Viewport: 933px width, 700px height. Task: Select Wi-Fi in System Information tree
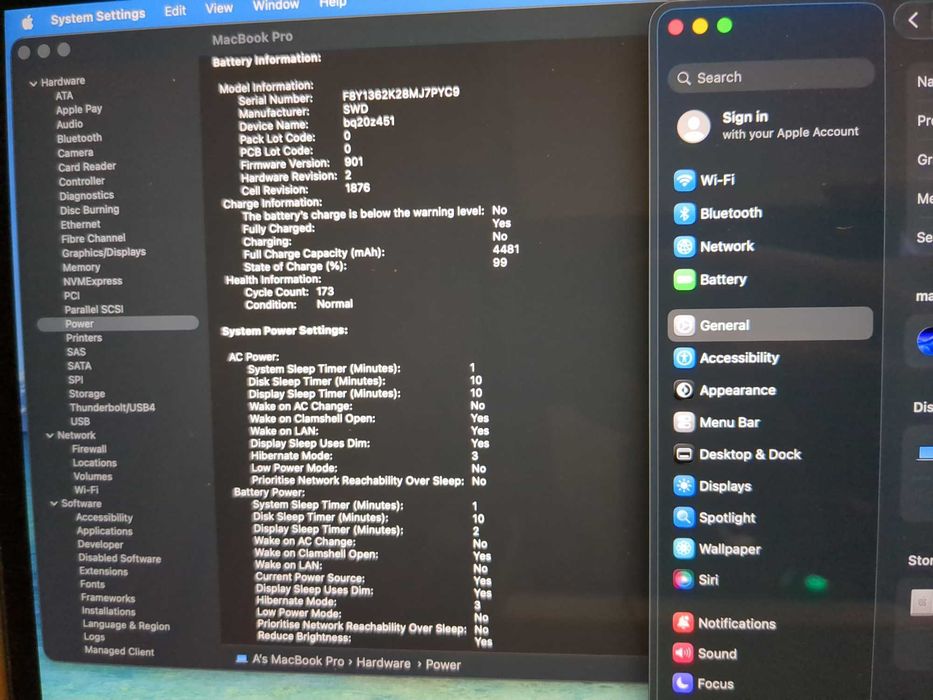pyautogui.click(x=86, y=490)
